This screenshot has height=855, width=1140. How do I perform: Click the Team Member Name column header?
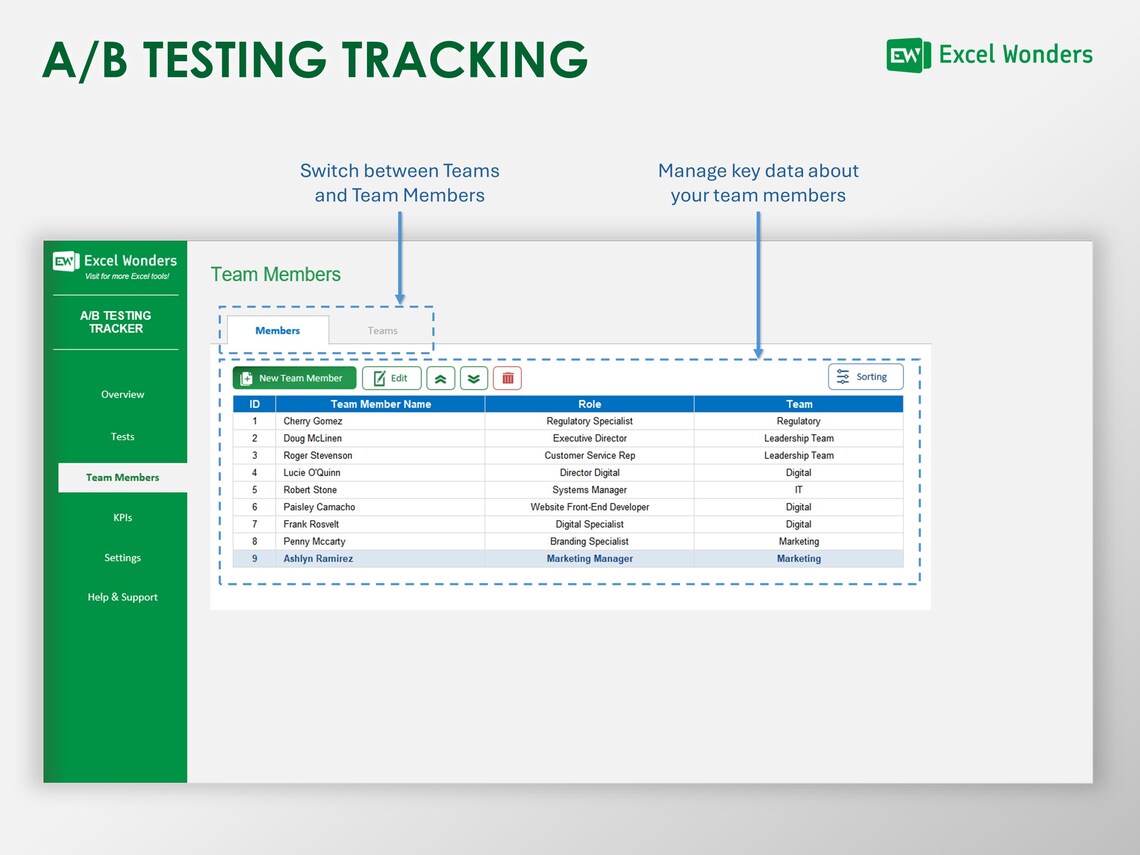[380, 404]
